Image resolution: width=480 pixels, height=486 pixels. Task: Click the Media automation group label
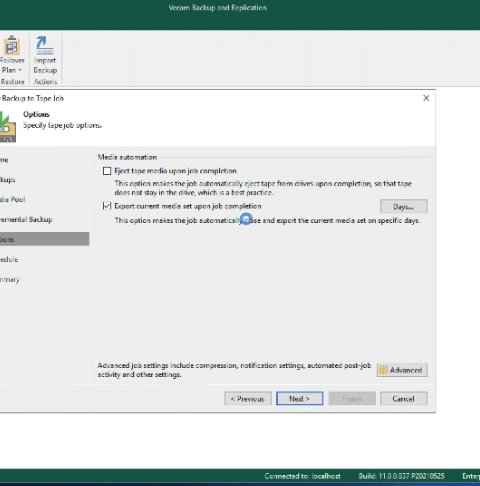[x=127, y=157]
